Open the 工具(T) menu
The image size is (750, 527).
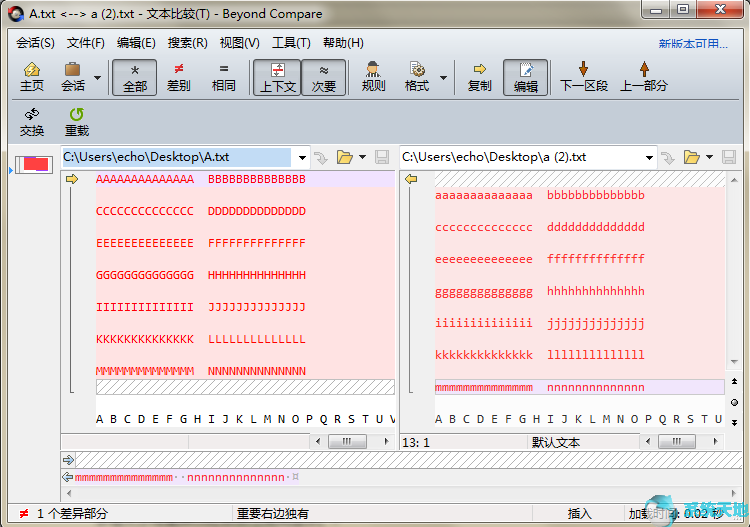pyautogui.click(x=291, y=43)
